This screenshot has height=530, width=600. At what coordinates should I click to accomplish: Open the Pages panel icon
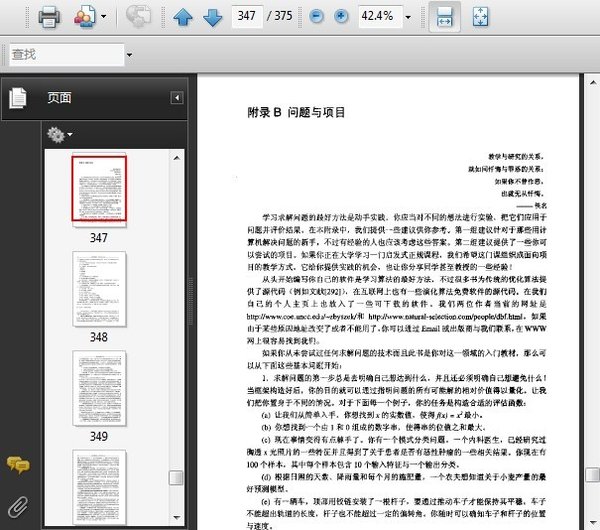coord(17,98)
